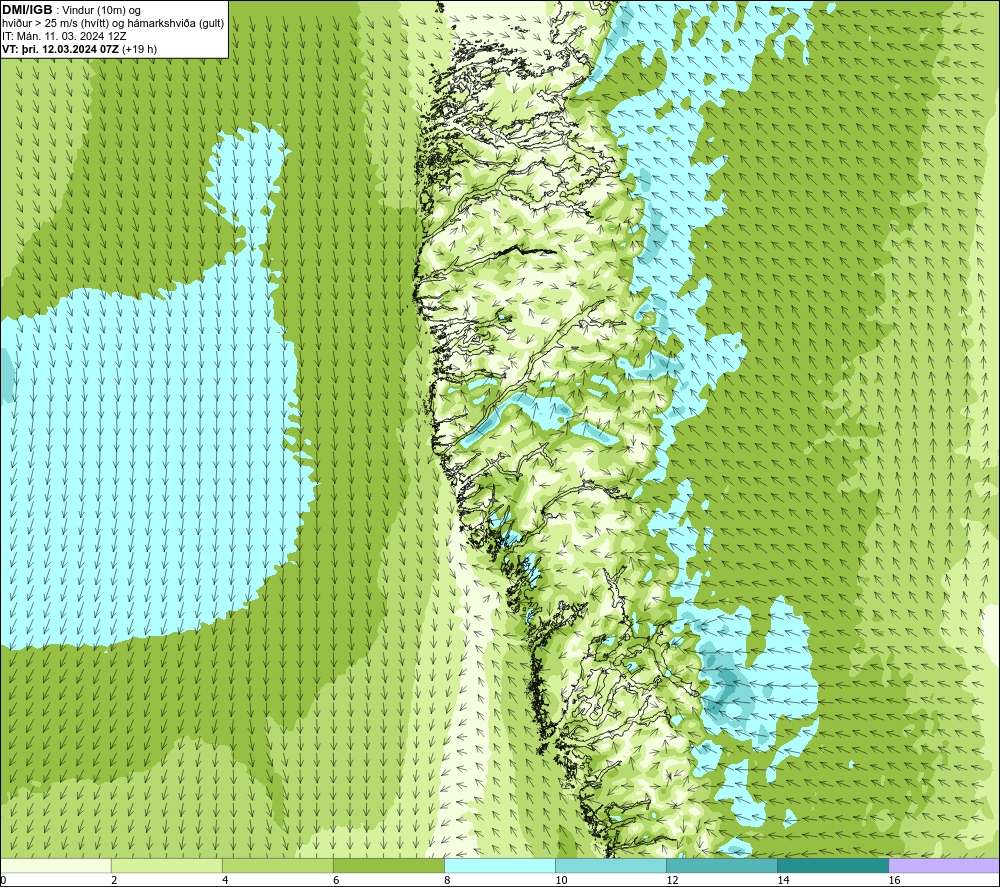1000x887 pixels.
Task: Click the 'VT: þri. 12.03.2024 07Z' line
Action: point(79,49)
